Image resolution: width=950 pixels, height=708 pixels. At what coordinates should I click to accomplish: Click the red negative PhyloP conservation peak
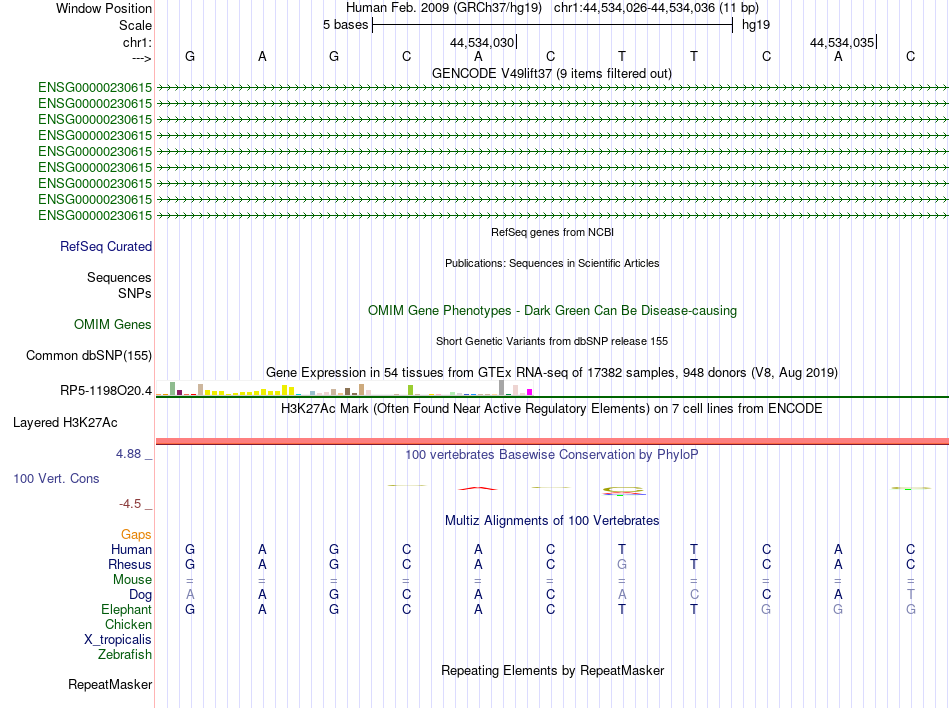pos(478,488)
